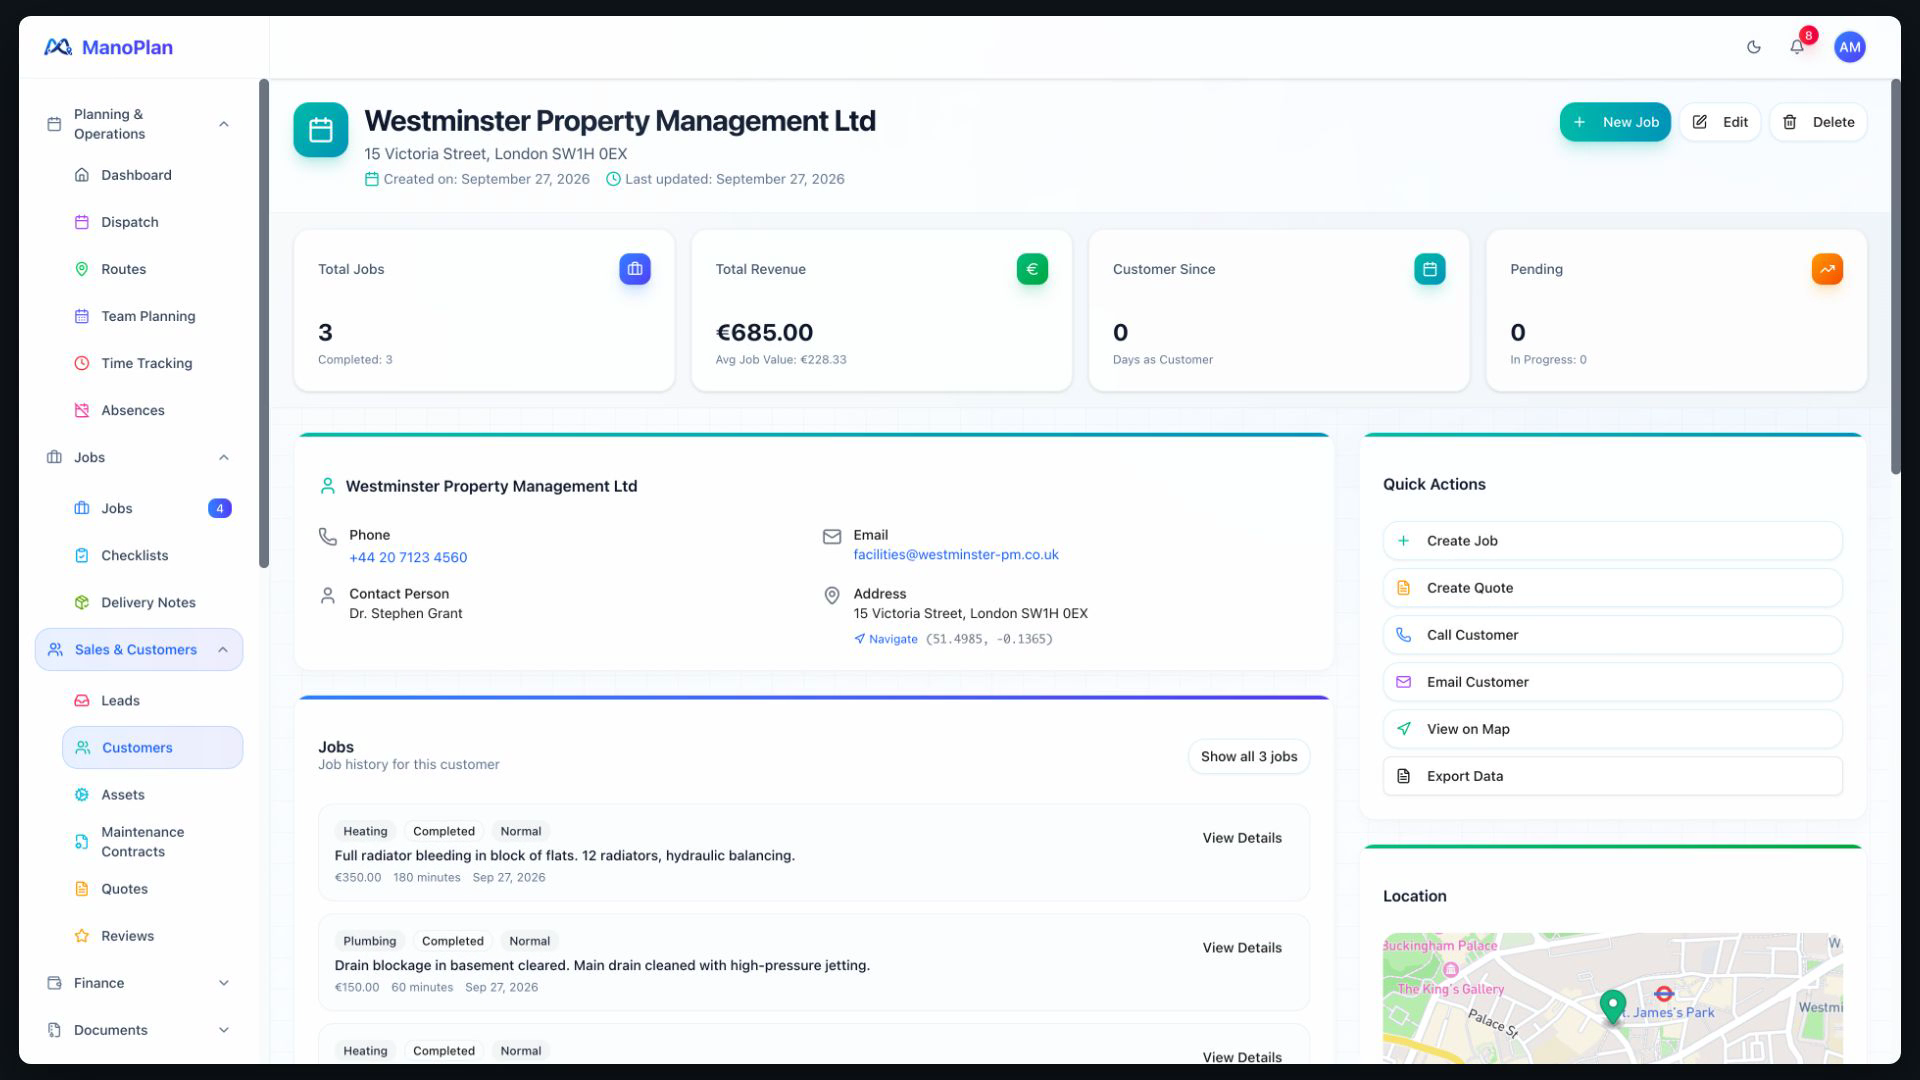Delete this customer

tap(1818, 122)
